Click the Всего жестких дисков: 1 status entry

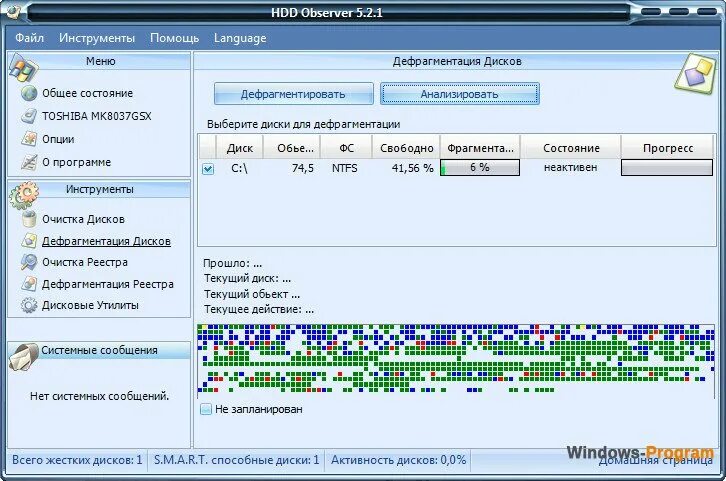point(77,460)
